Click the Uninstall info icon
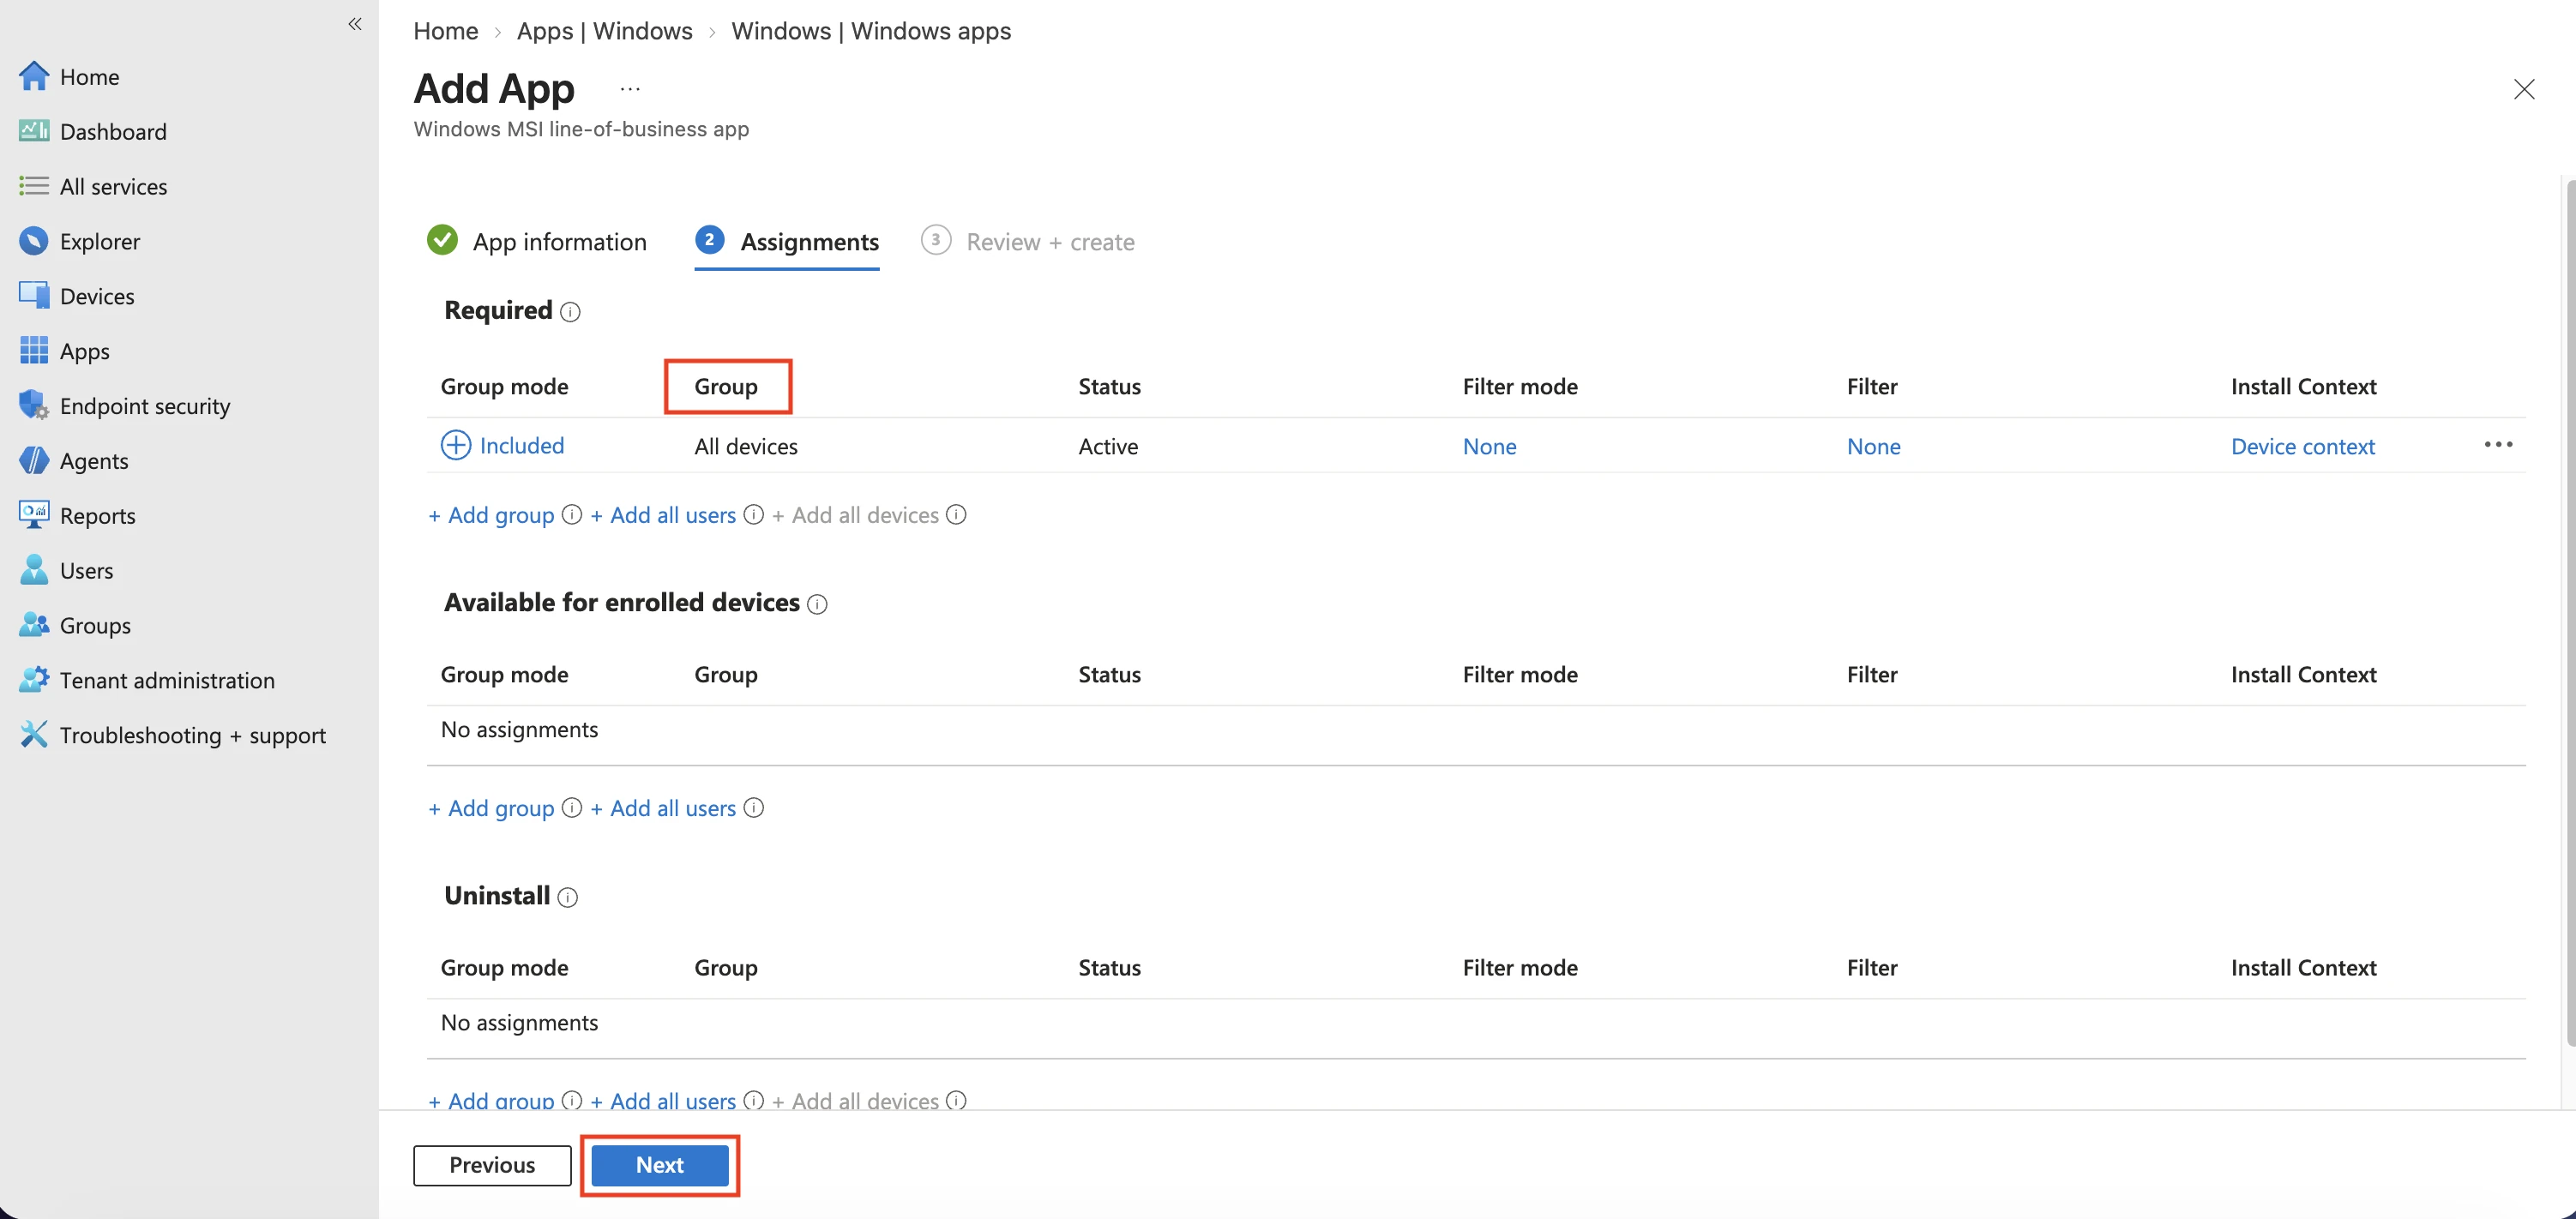 click(x=567, y=897)
